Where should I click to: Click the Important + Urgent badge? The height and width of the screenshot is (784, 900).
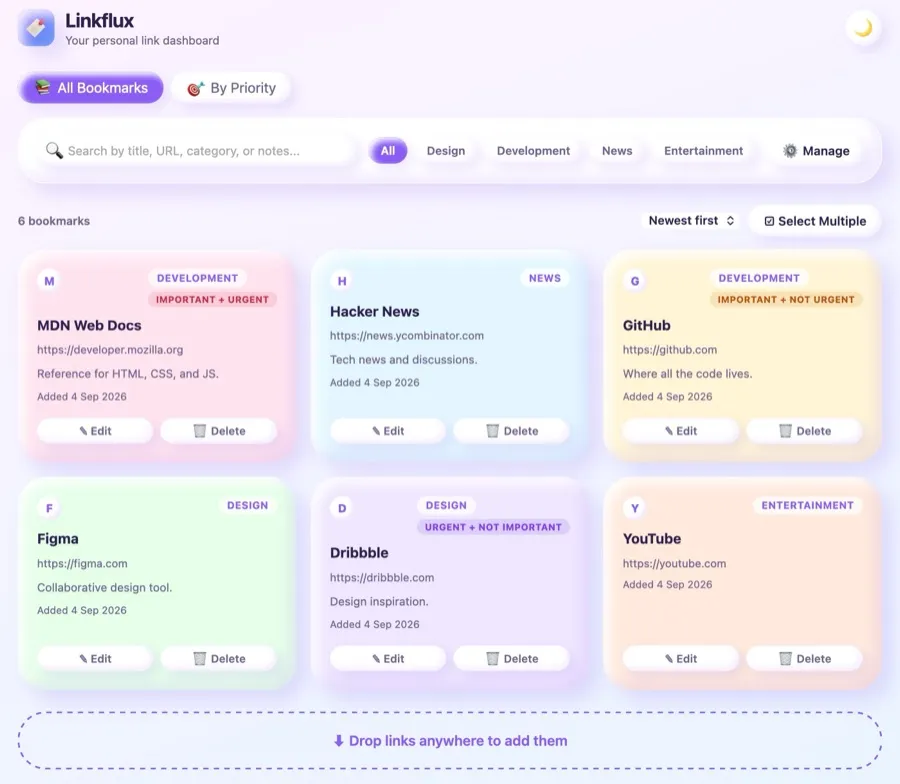tap(212, 300)
